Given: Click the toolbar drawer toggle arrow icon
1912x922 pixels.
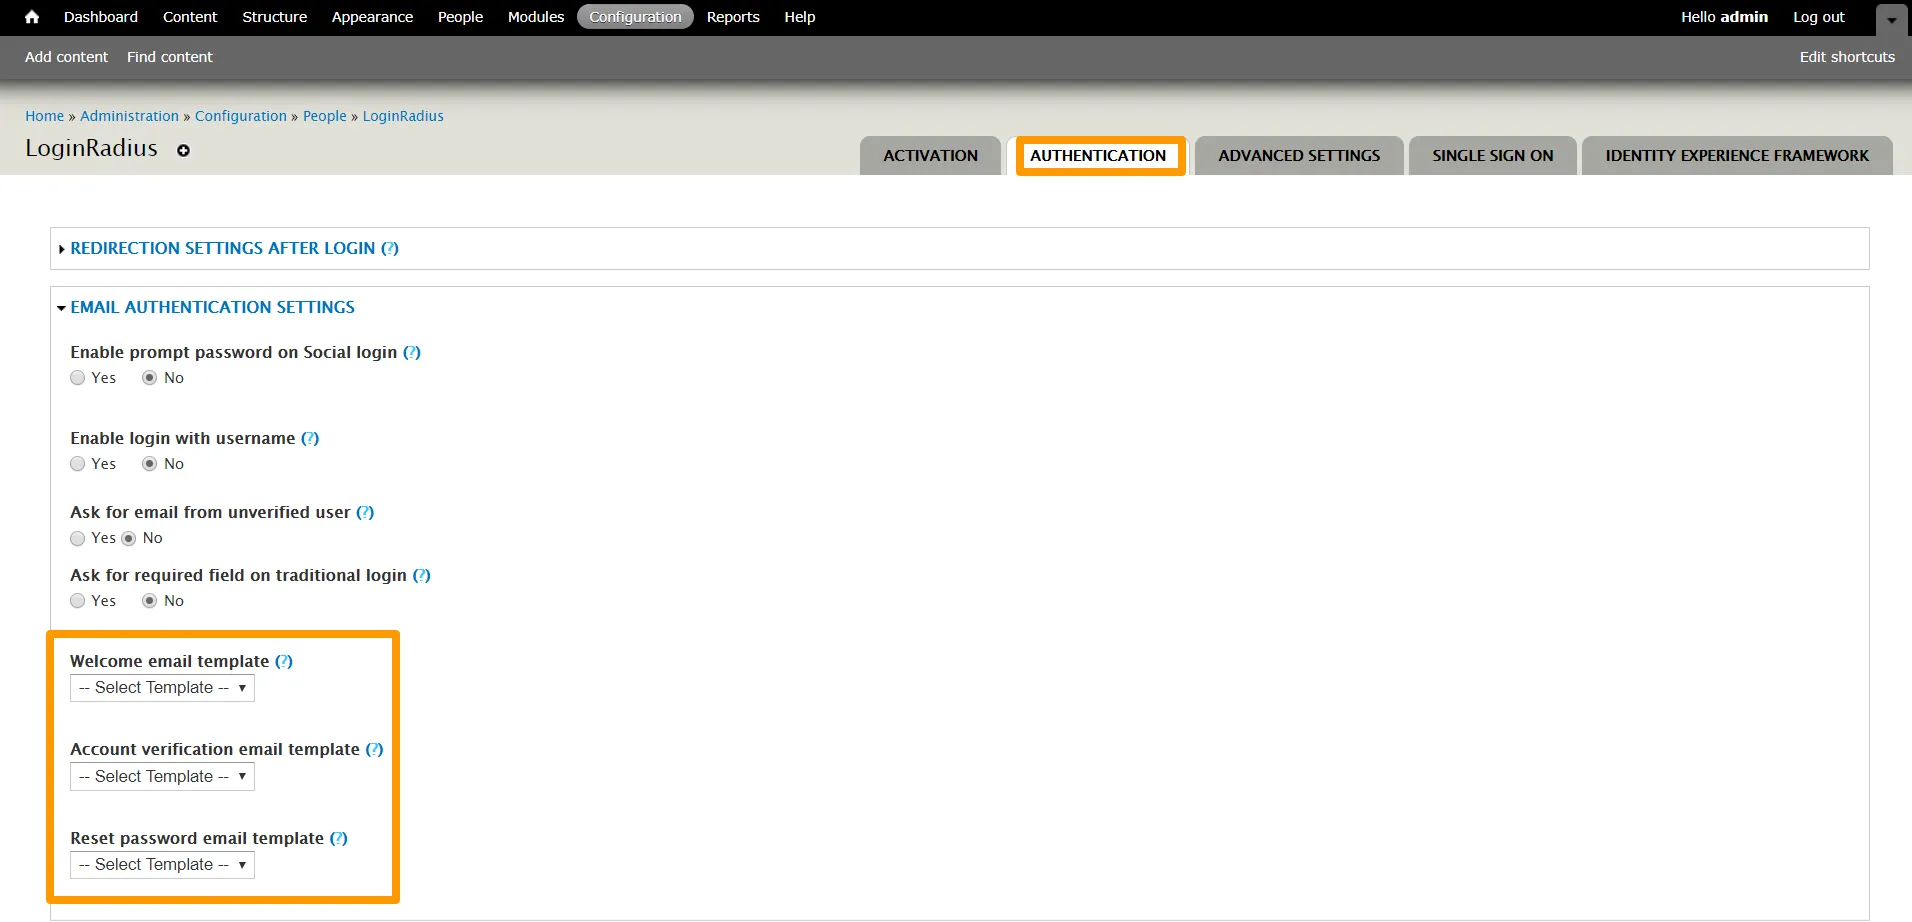Looking at the screenshot, I should tap(1891, 19).
